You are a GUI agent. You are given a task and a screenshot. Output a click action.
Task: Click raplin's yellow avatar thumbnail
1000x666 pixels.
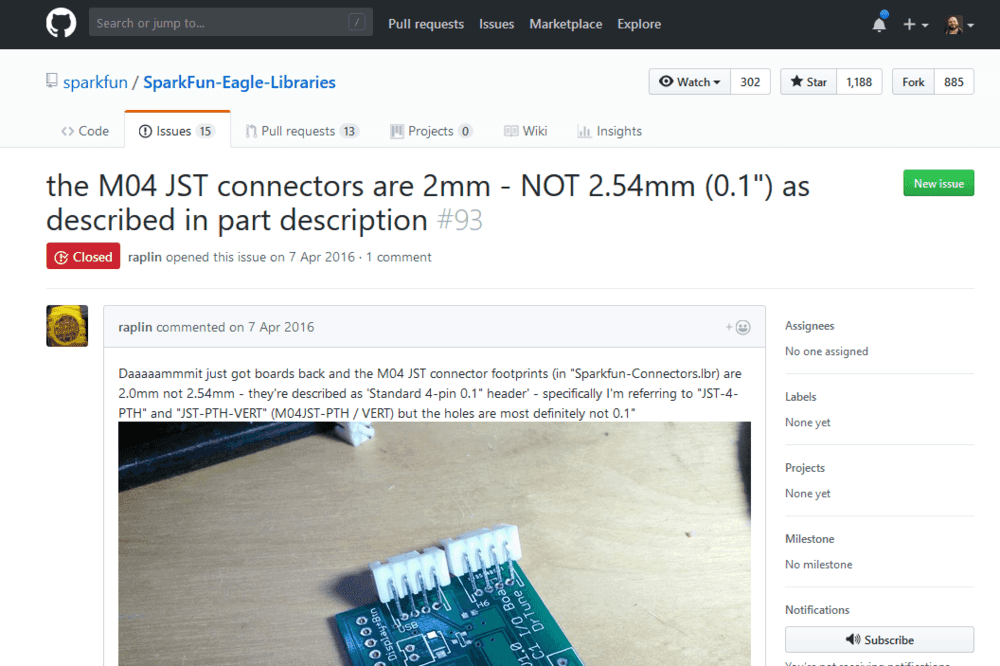tap(67, 326)
